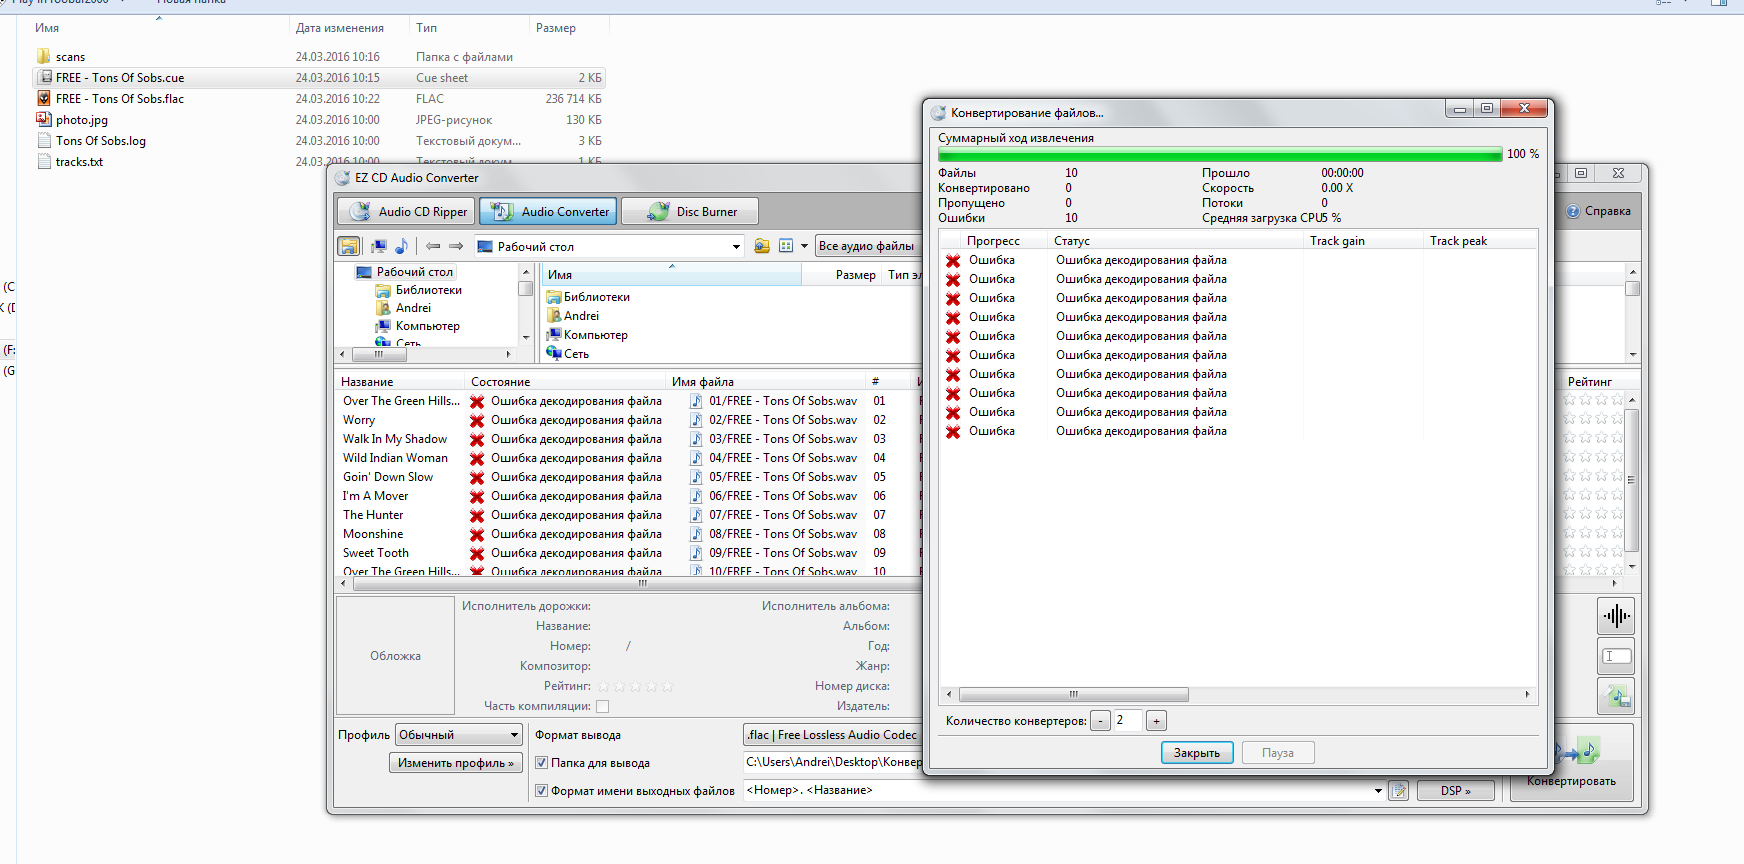The height and width of the screenshot is (864, 1744).
Task: Toggle Формат имени выходных файлов checkbox
Action: [x=541, y=791]
